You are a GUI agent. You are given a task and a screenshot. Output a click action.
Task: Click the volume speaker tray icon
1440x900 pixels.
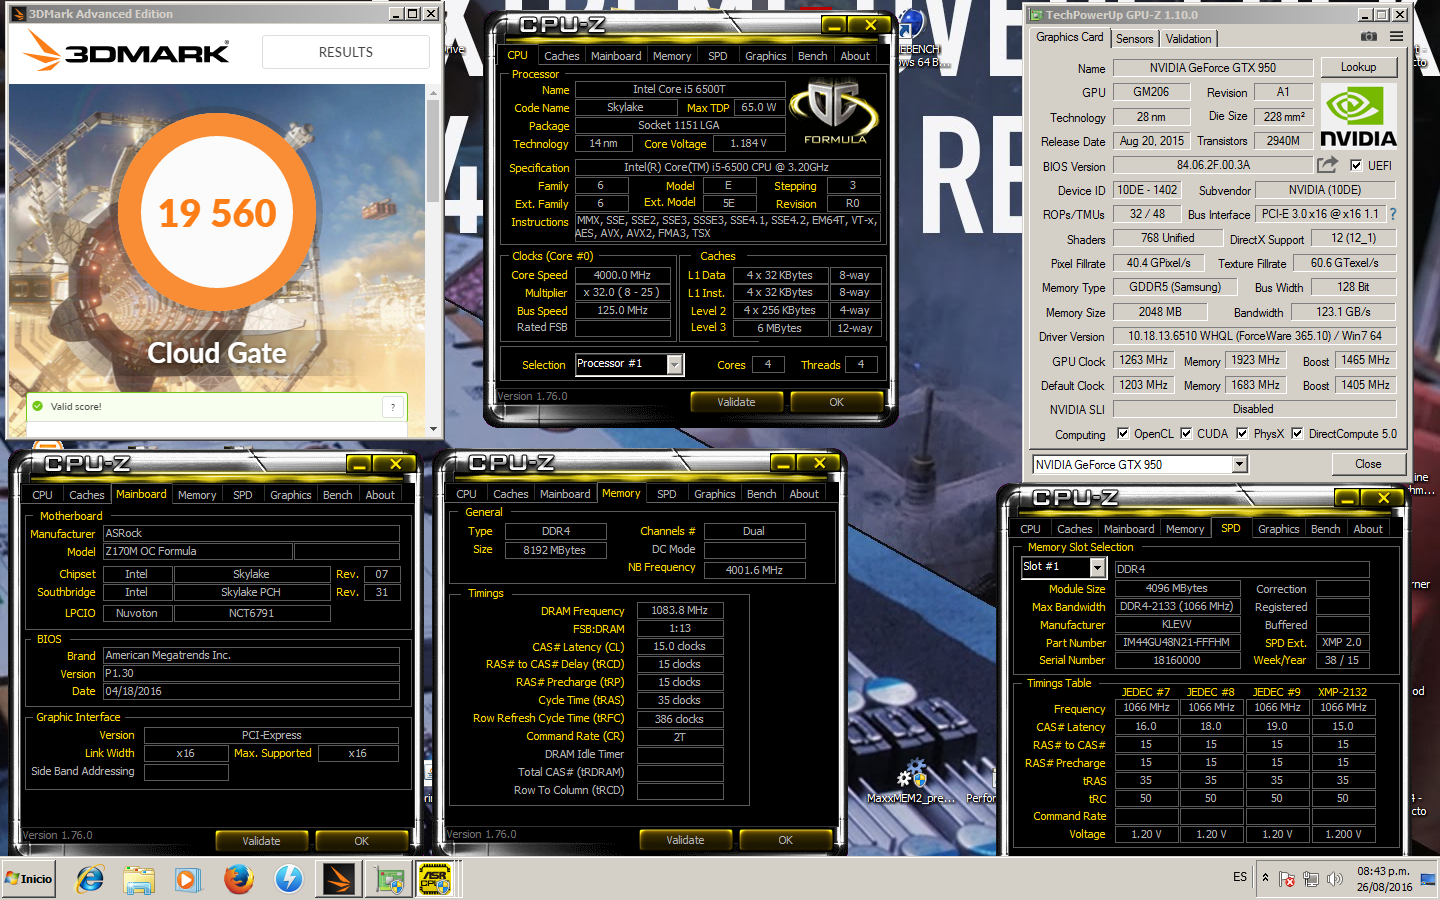[1335, 879]
